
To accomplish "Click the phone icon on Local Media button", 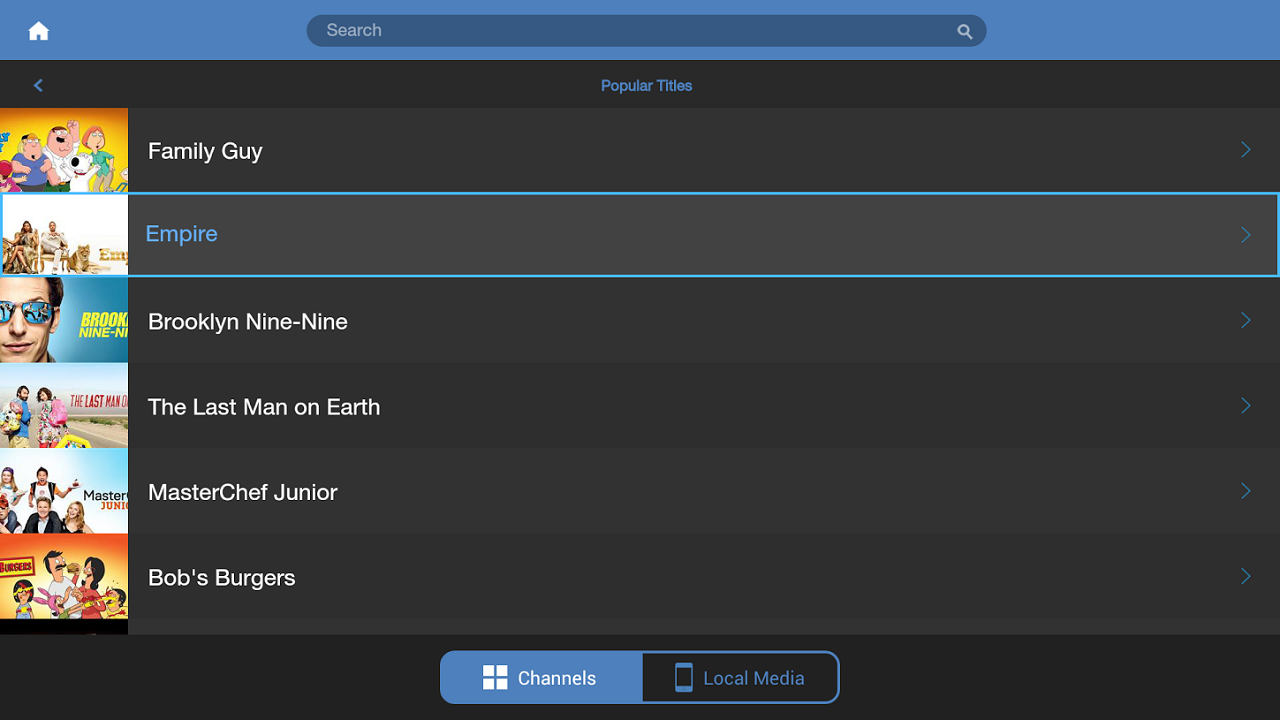I will click(683, 677).
